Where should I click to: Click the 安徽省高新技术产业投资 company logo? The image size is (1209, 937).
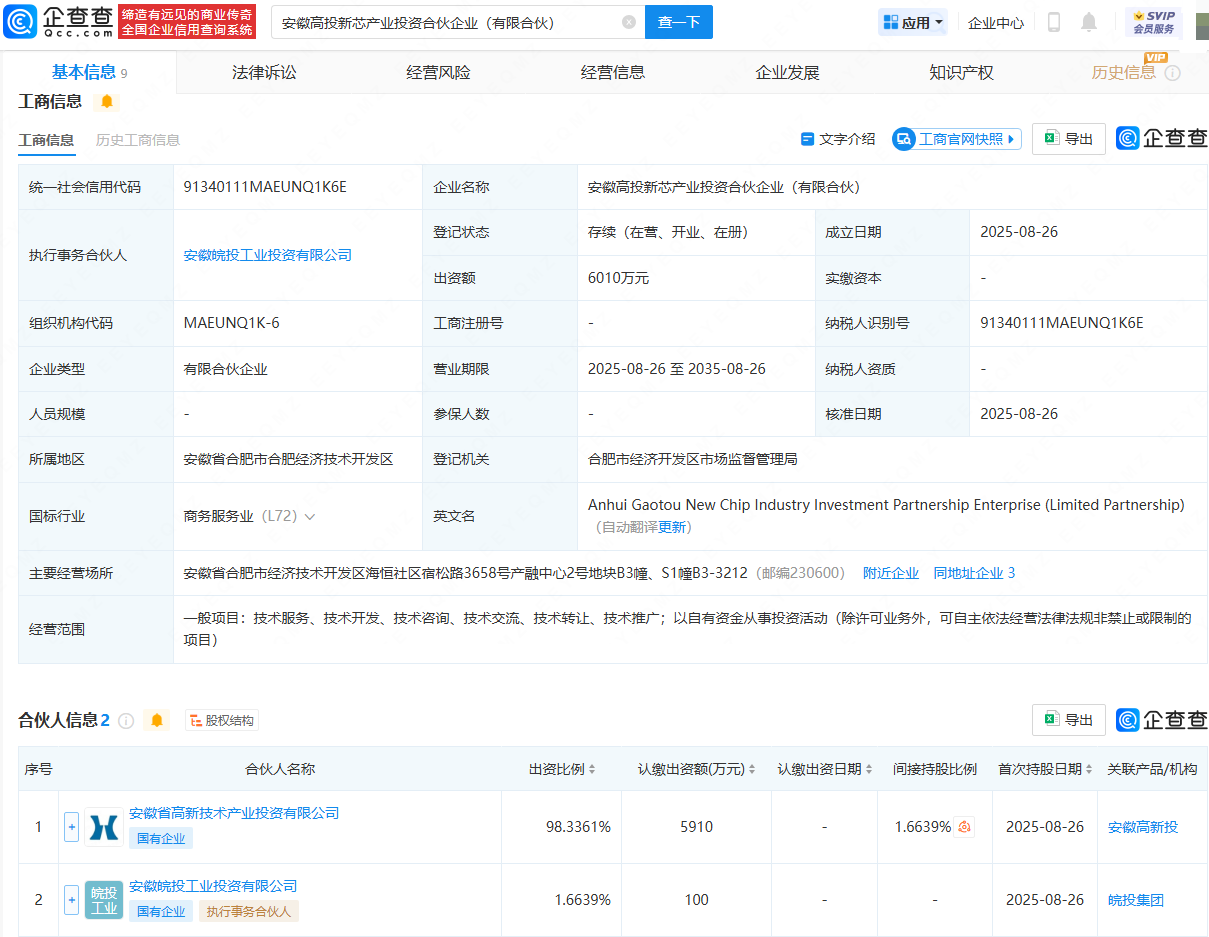point(104,827)
